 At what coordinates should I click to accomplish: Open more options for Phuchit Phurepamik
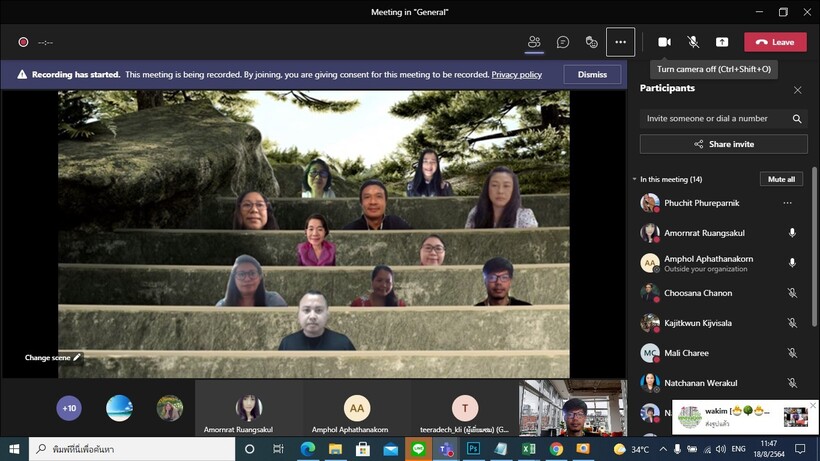787,203
